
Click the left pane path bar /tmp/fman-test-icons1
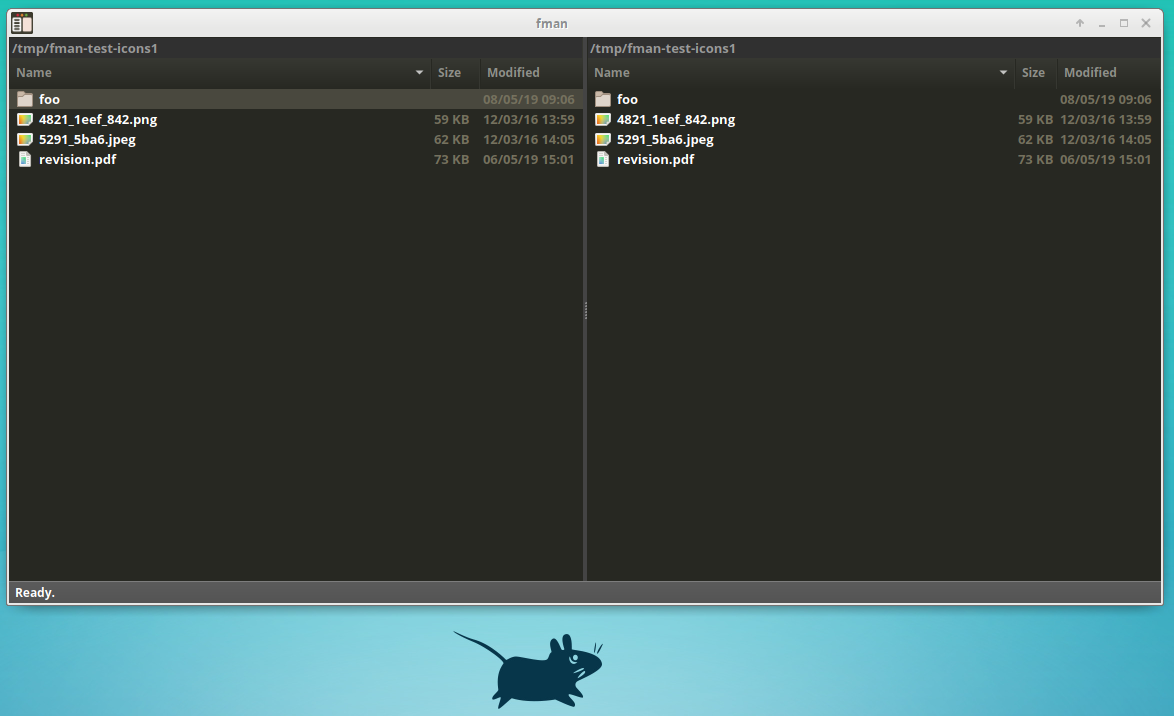point(85,47)
